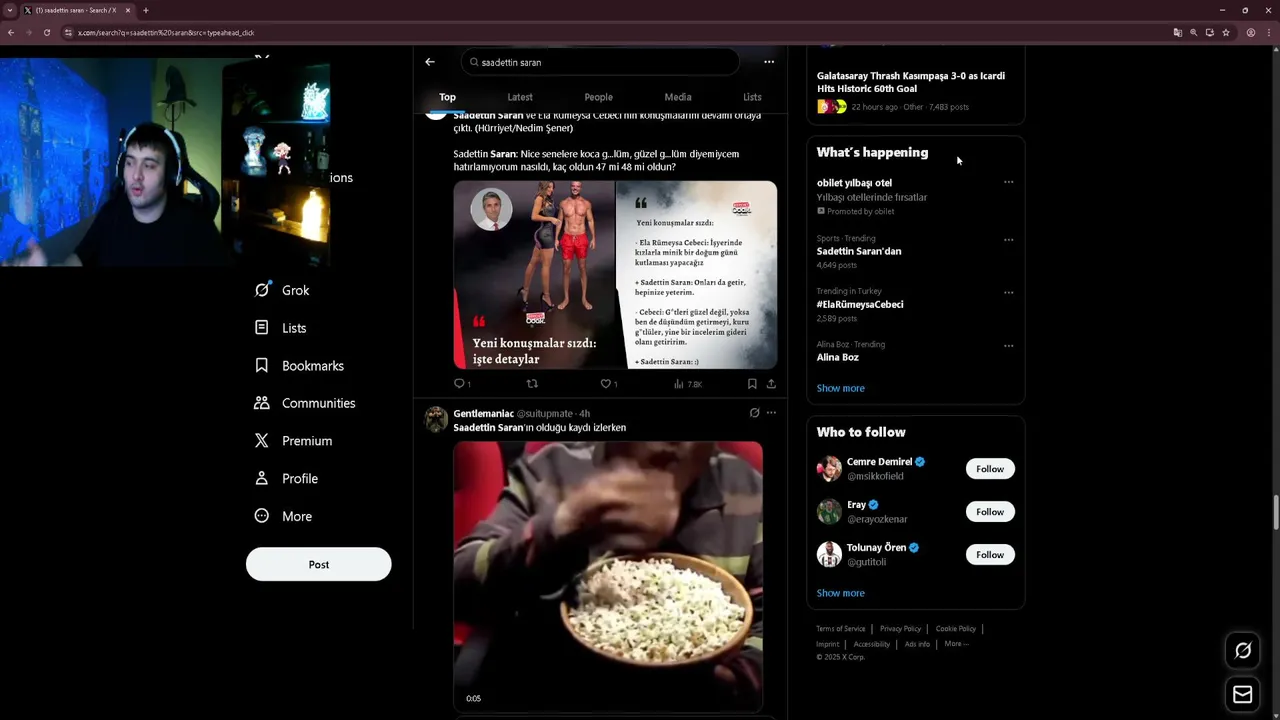This screenshot has height=720, width=1280.
Task: Open Accessibility footer link
Action: tap(872, 644)
